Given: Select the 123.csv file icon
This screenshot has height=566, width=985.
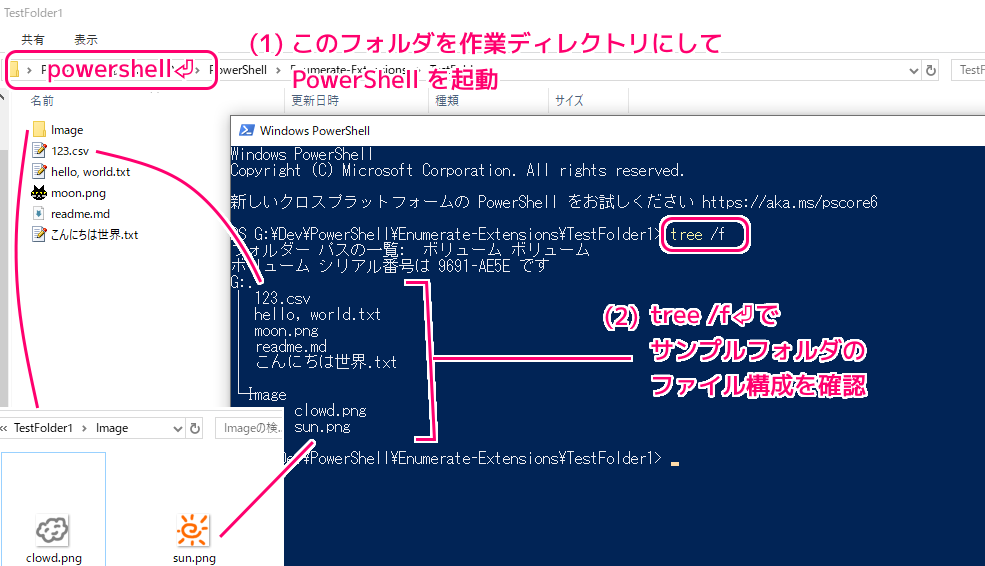Looking at the screenshot, I should point(39,150).
